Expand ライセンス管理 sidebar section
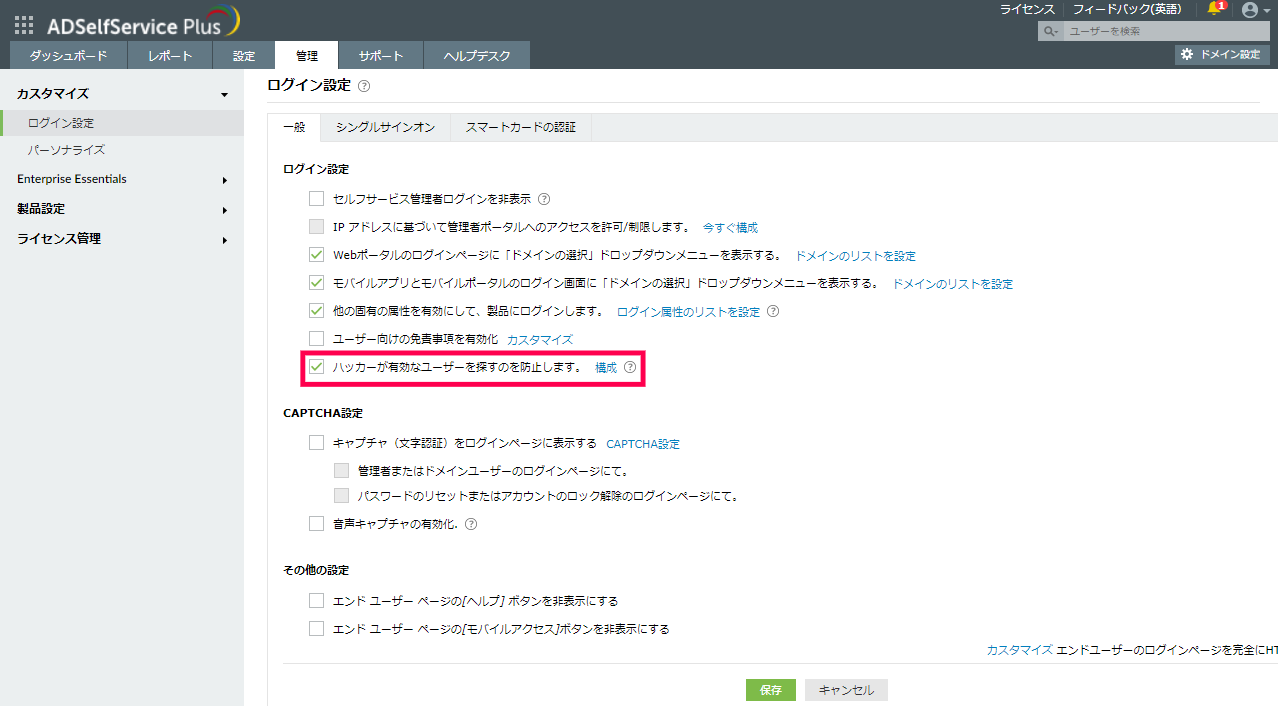 (x=225, y=240)
